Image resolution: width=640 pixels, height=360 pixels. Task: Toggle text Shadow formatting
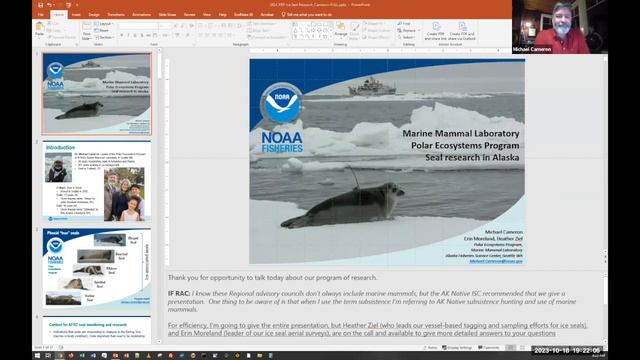(142, 36)
